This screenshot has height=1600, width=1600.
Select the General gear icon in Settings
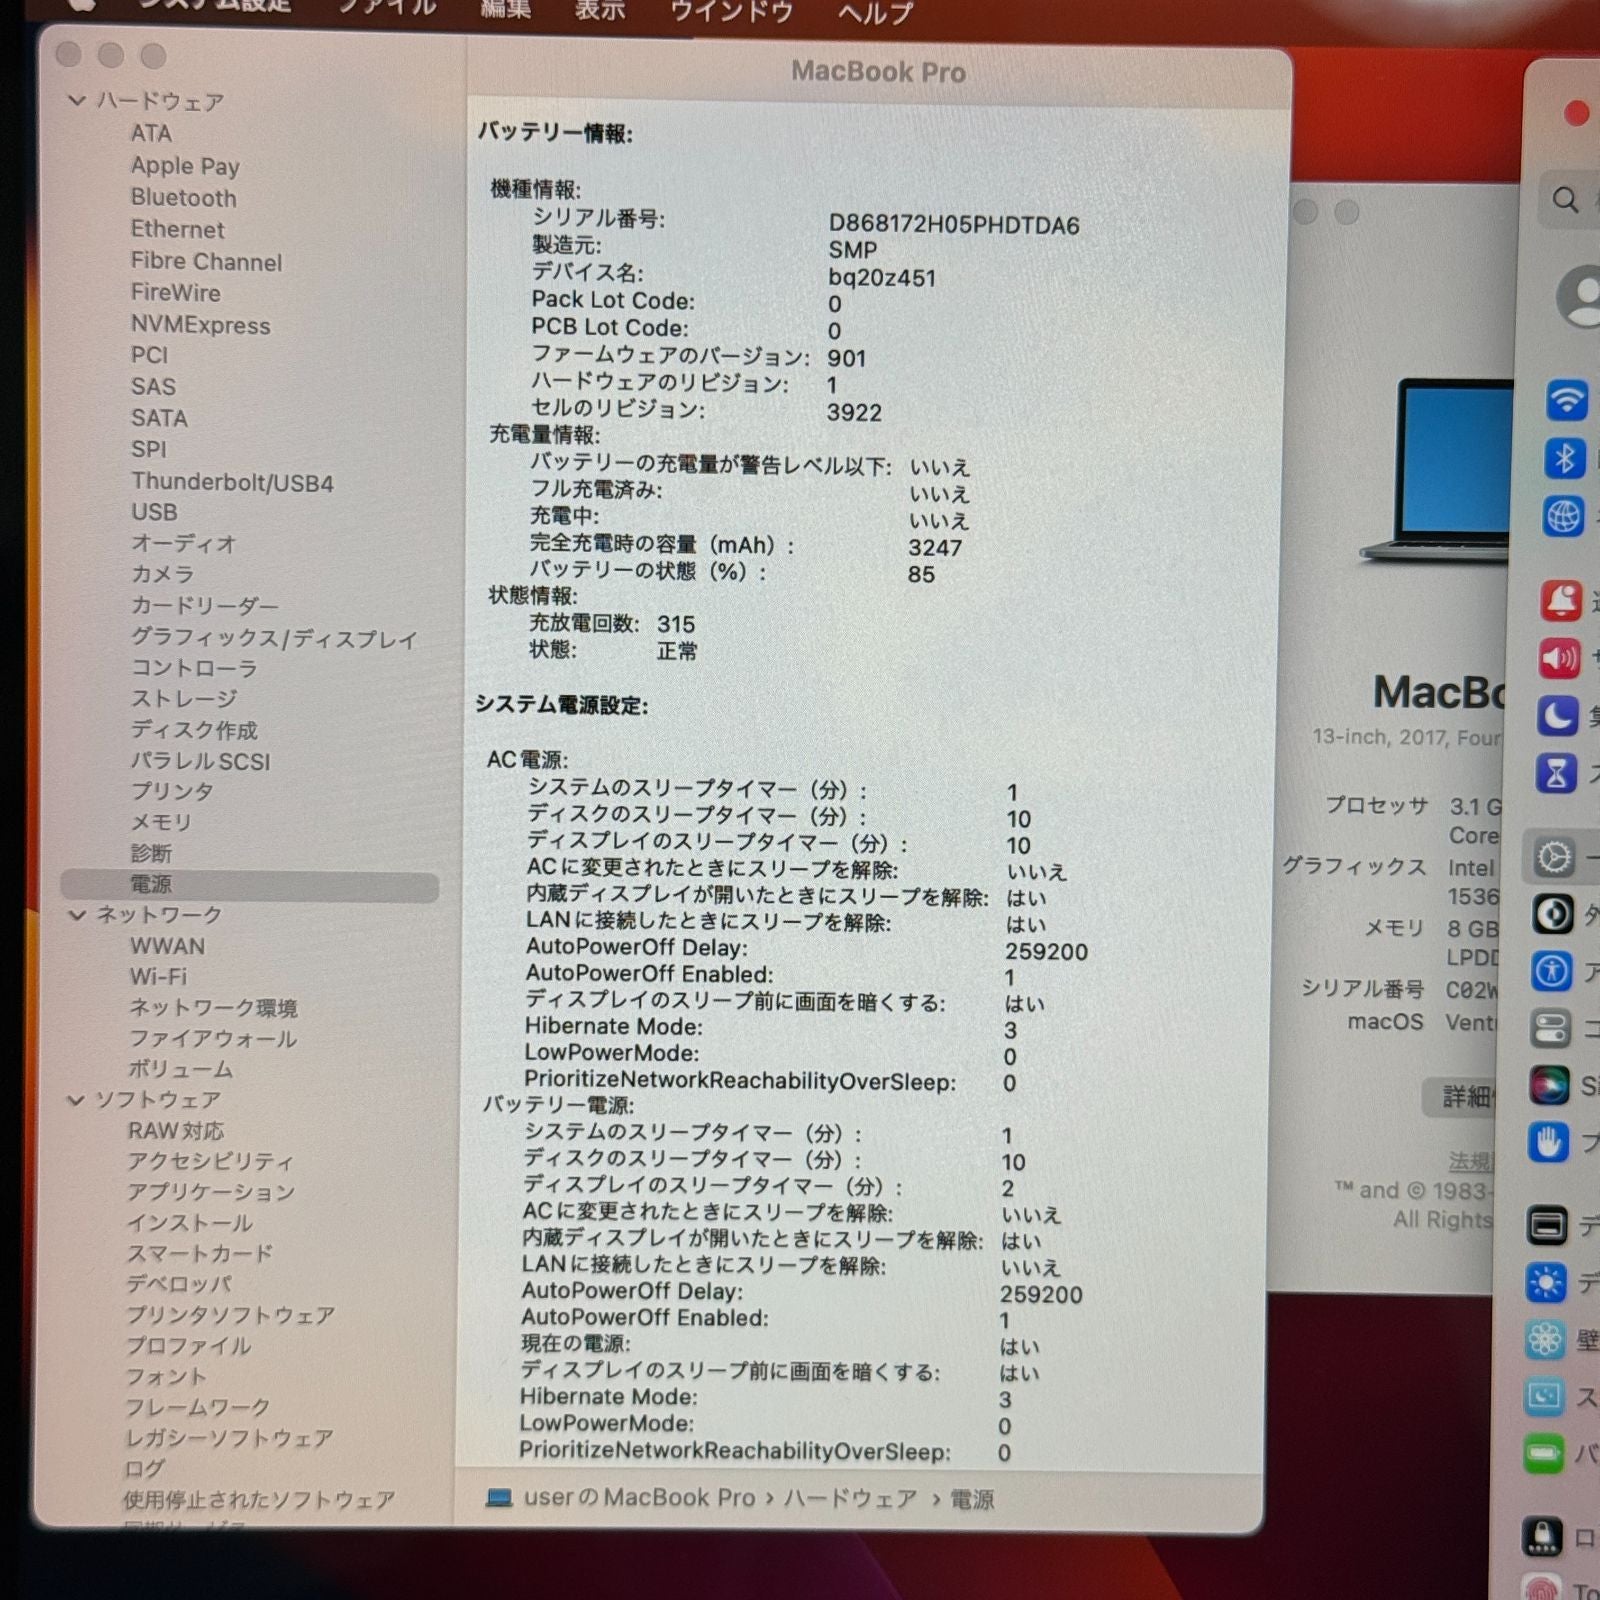pyautogui.click(x=1555, y=857)
